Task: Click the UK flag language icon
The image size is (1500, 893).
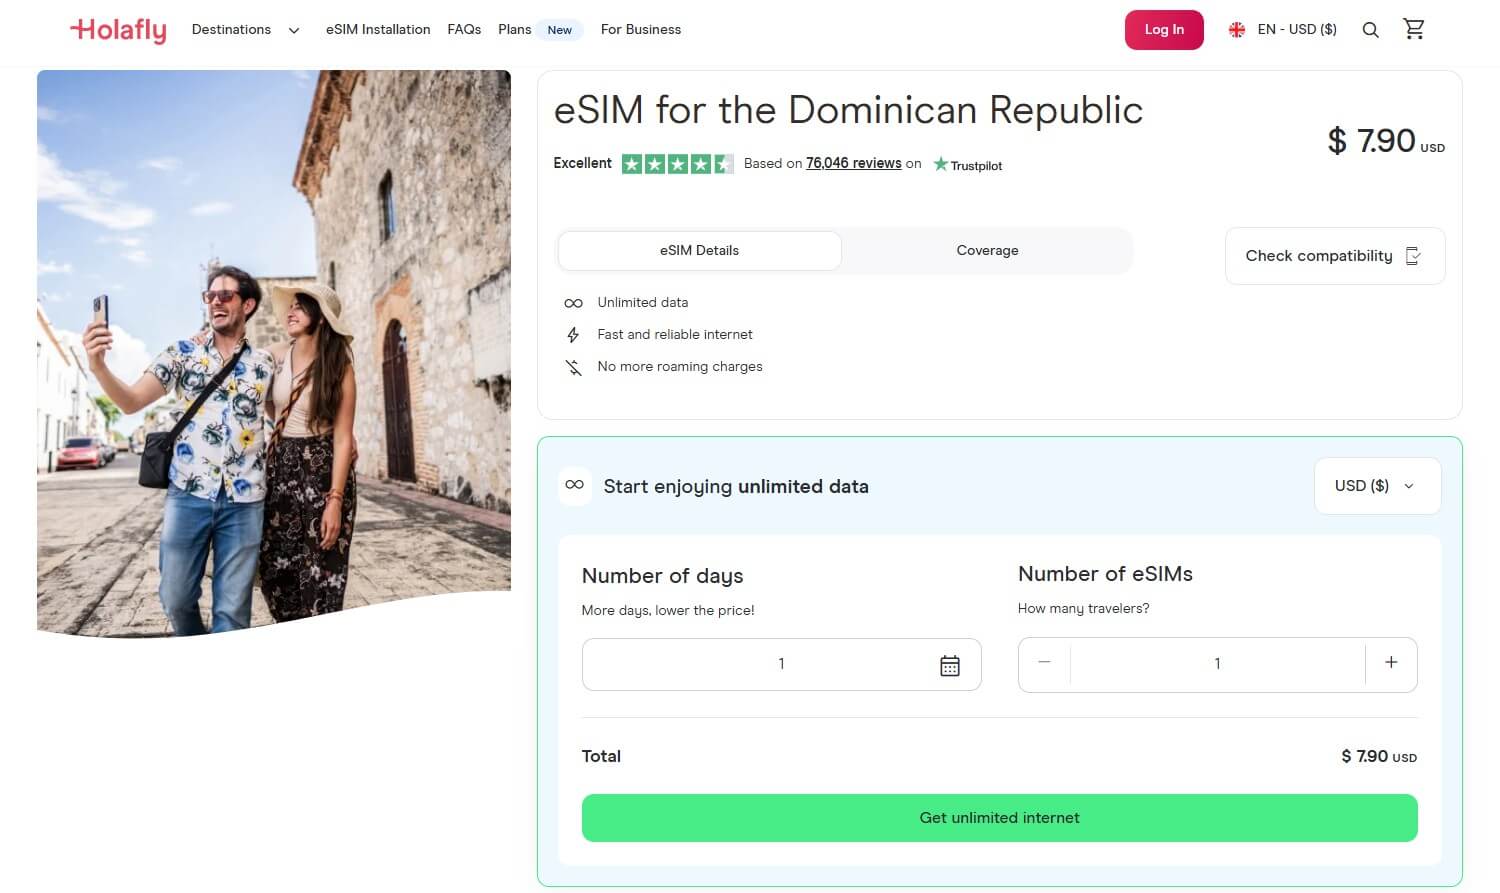Action: pos(1237,30)
